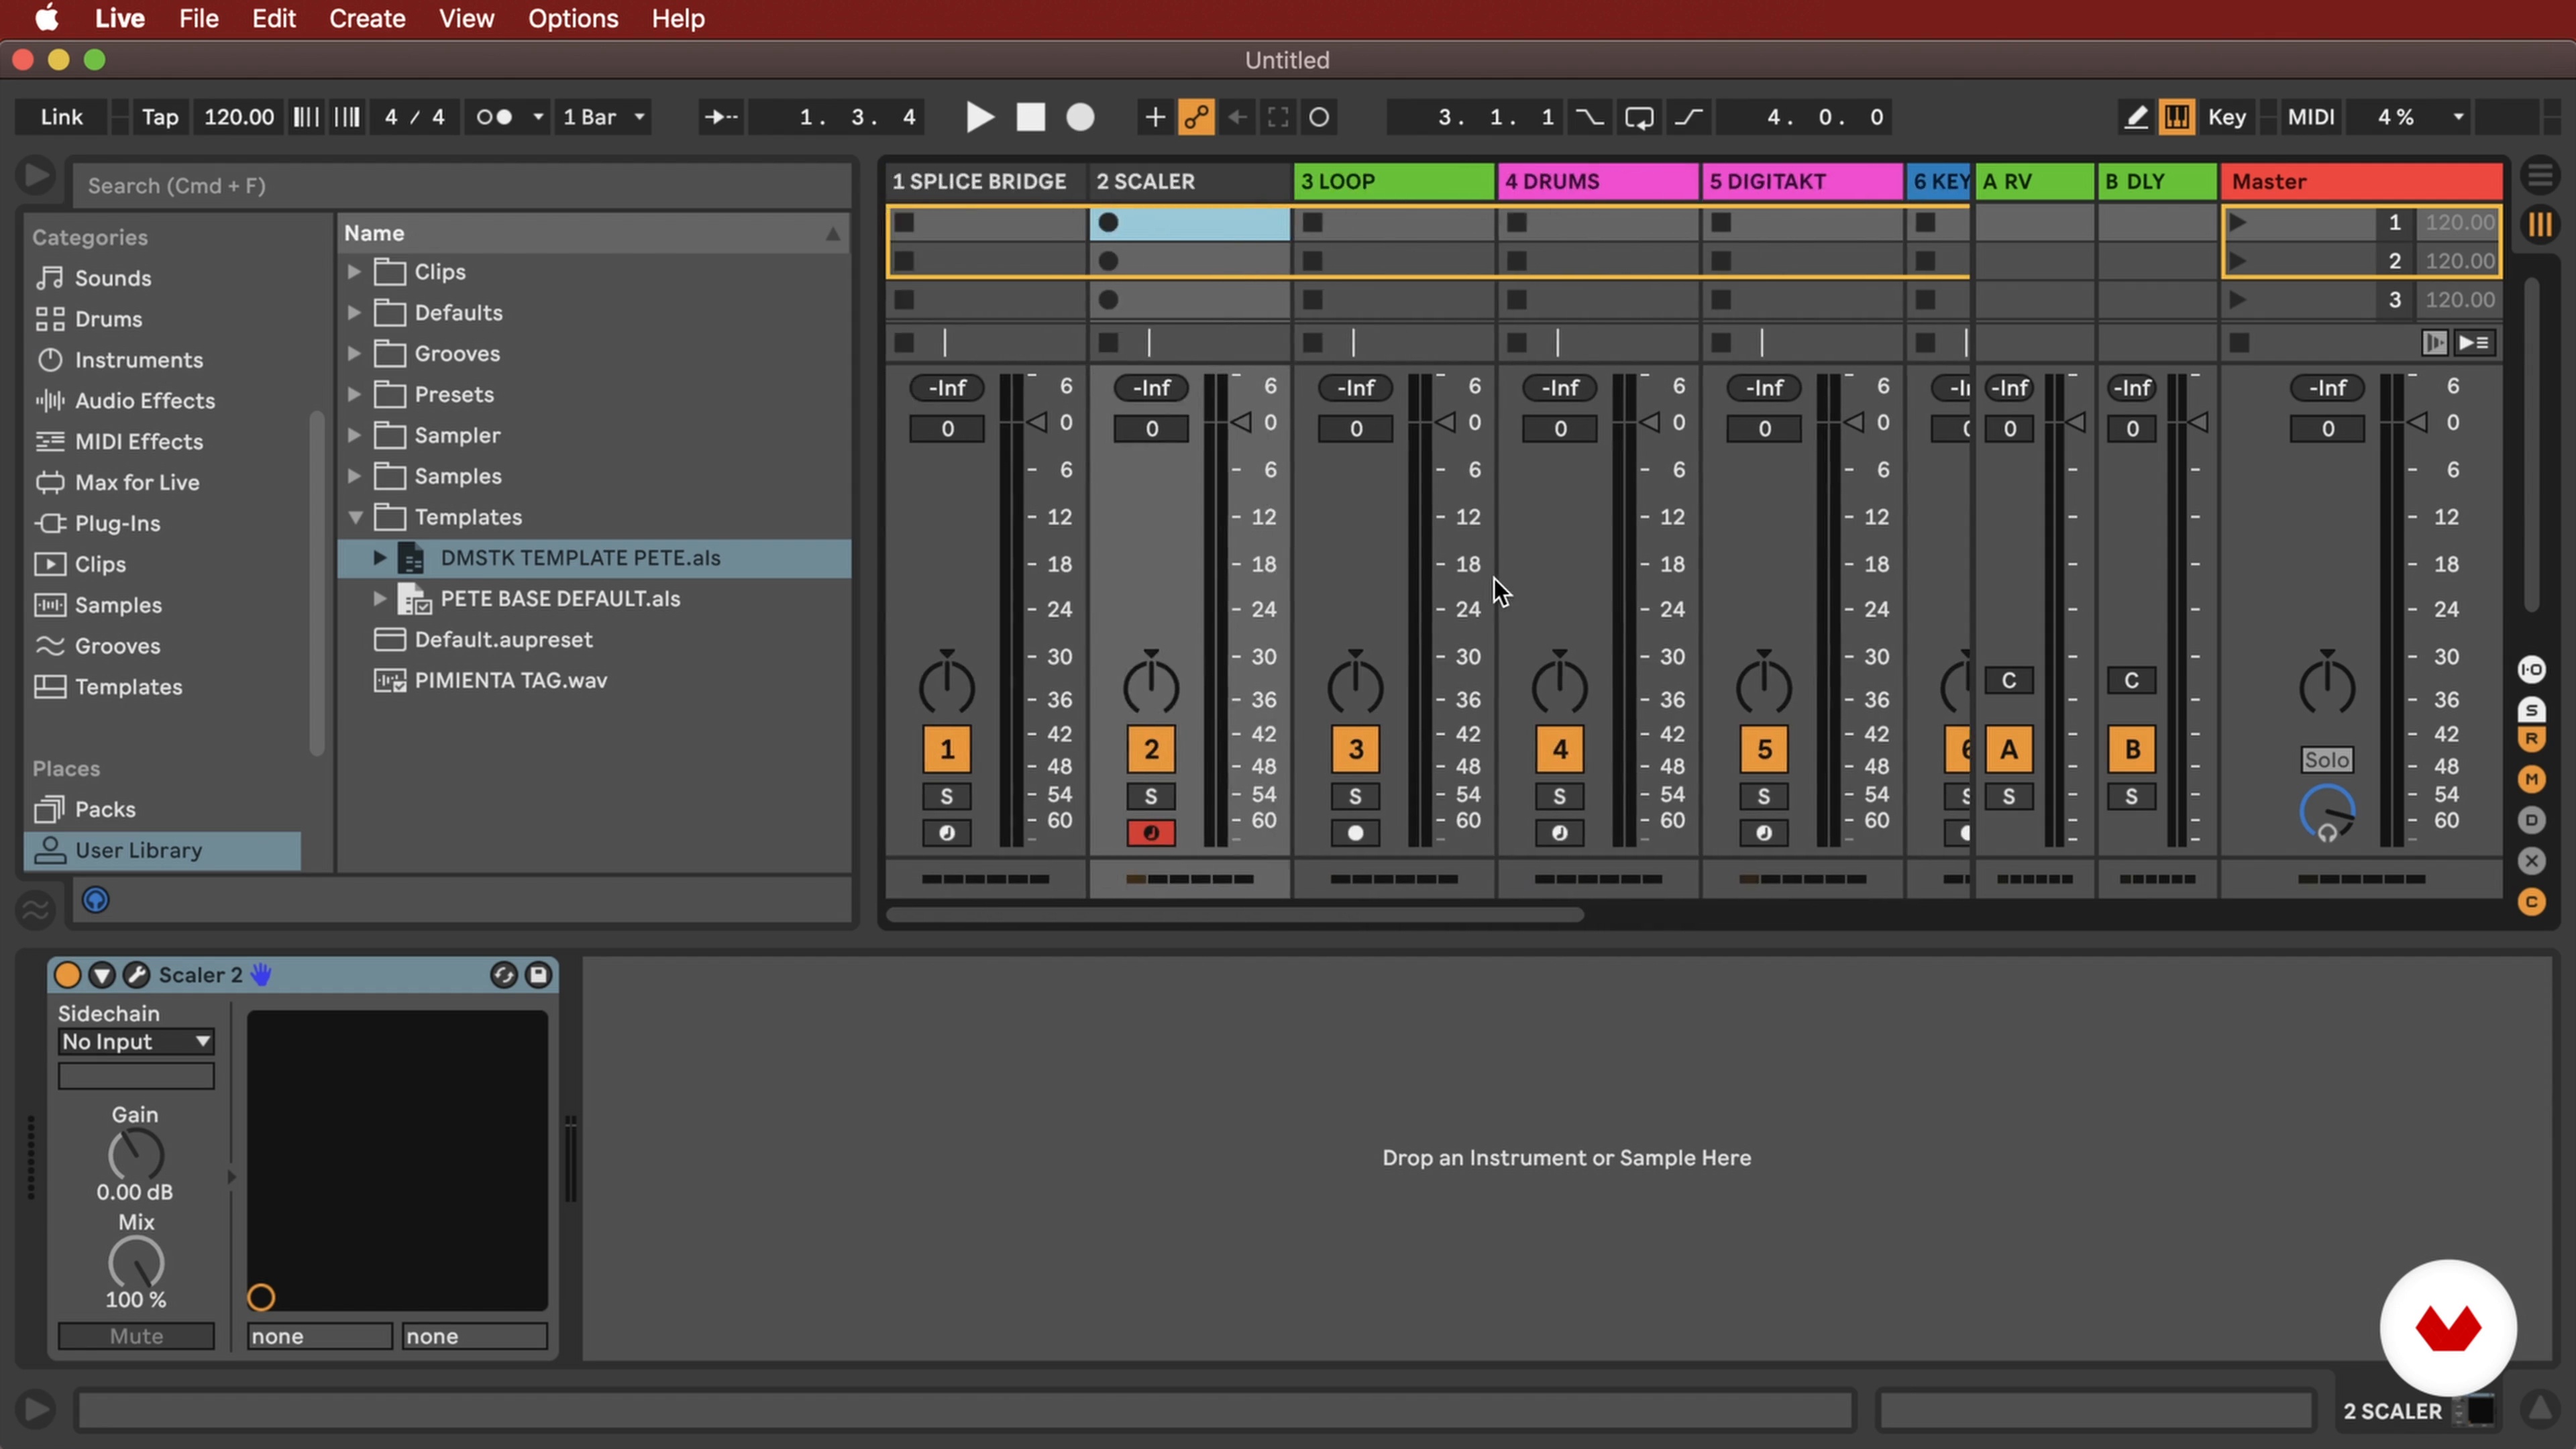Open the Help menu
2576x1449 pixels.
[x=678, y=18]
